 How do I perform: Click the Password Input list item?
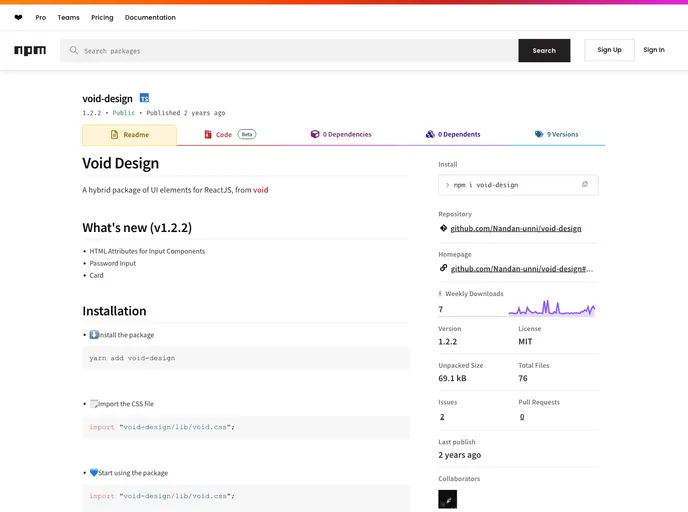click(x=113, y=263)
